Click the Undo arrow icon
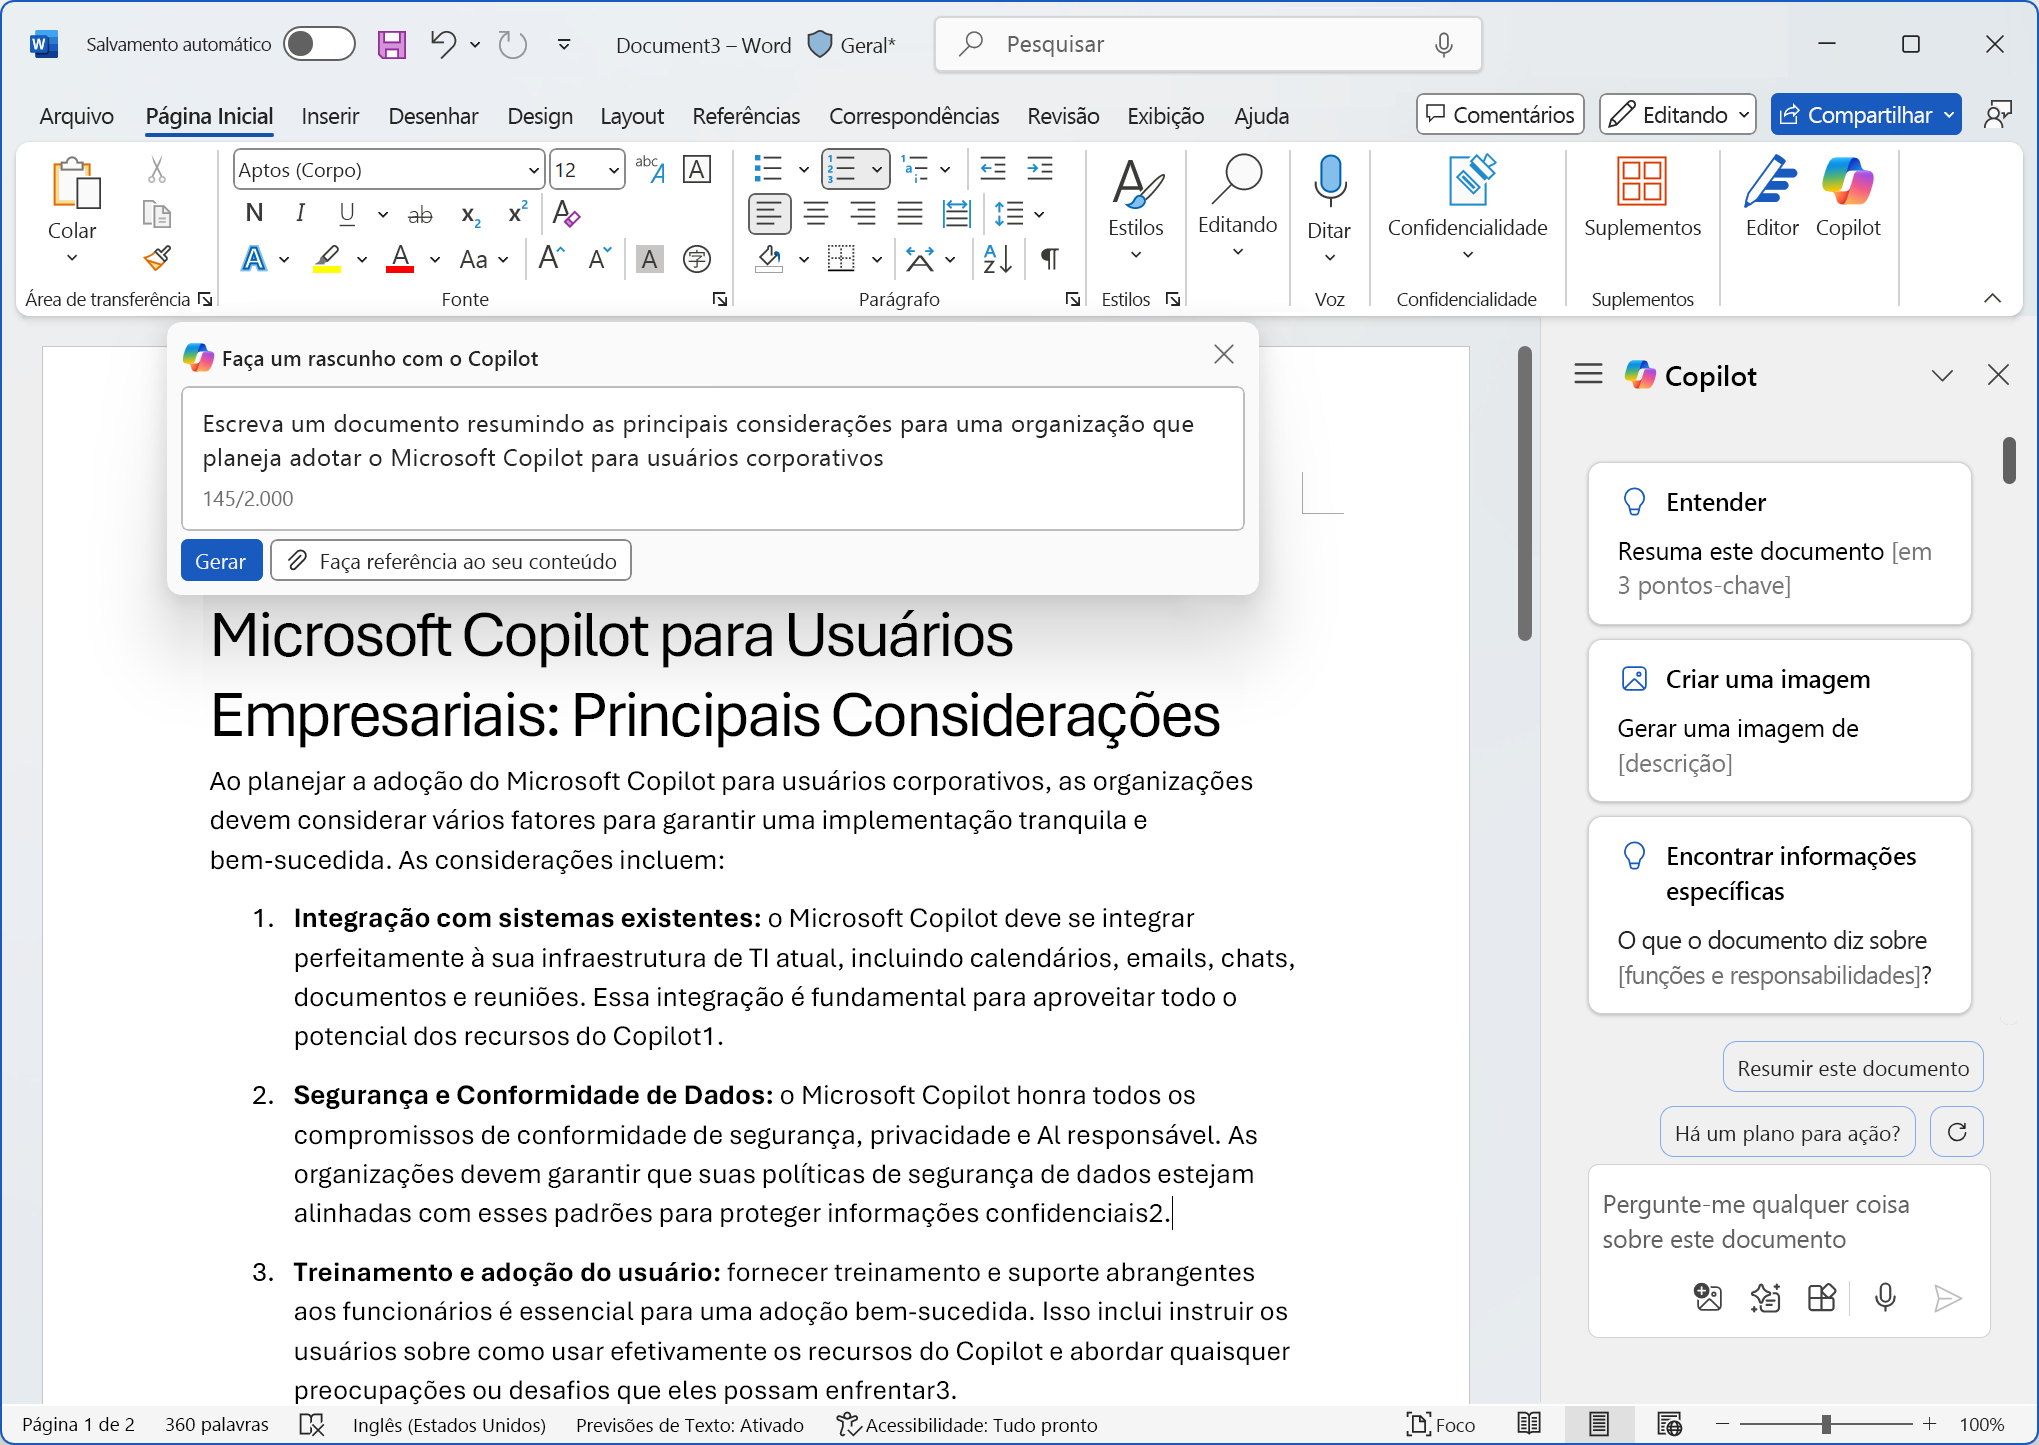This screenshot has height=1445, width=2039. point(443,44)
